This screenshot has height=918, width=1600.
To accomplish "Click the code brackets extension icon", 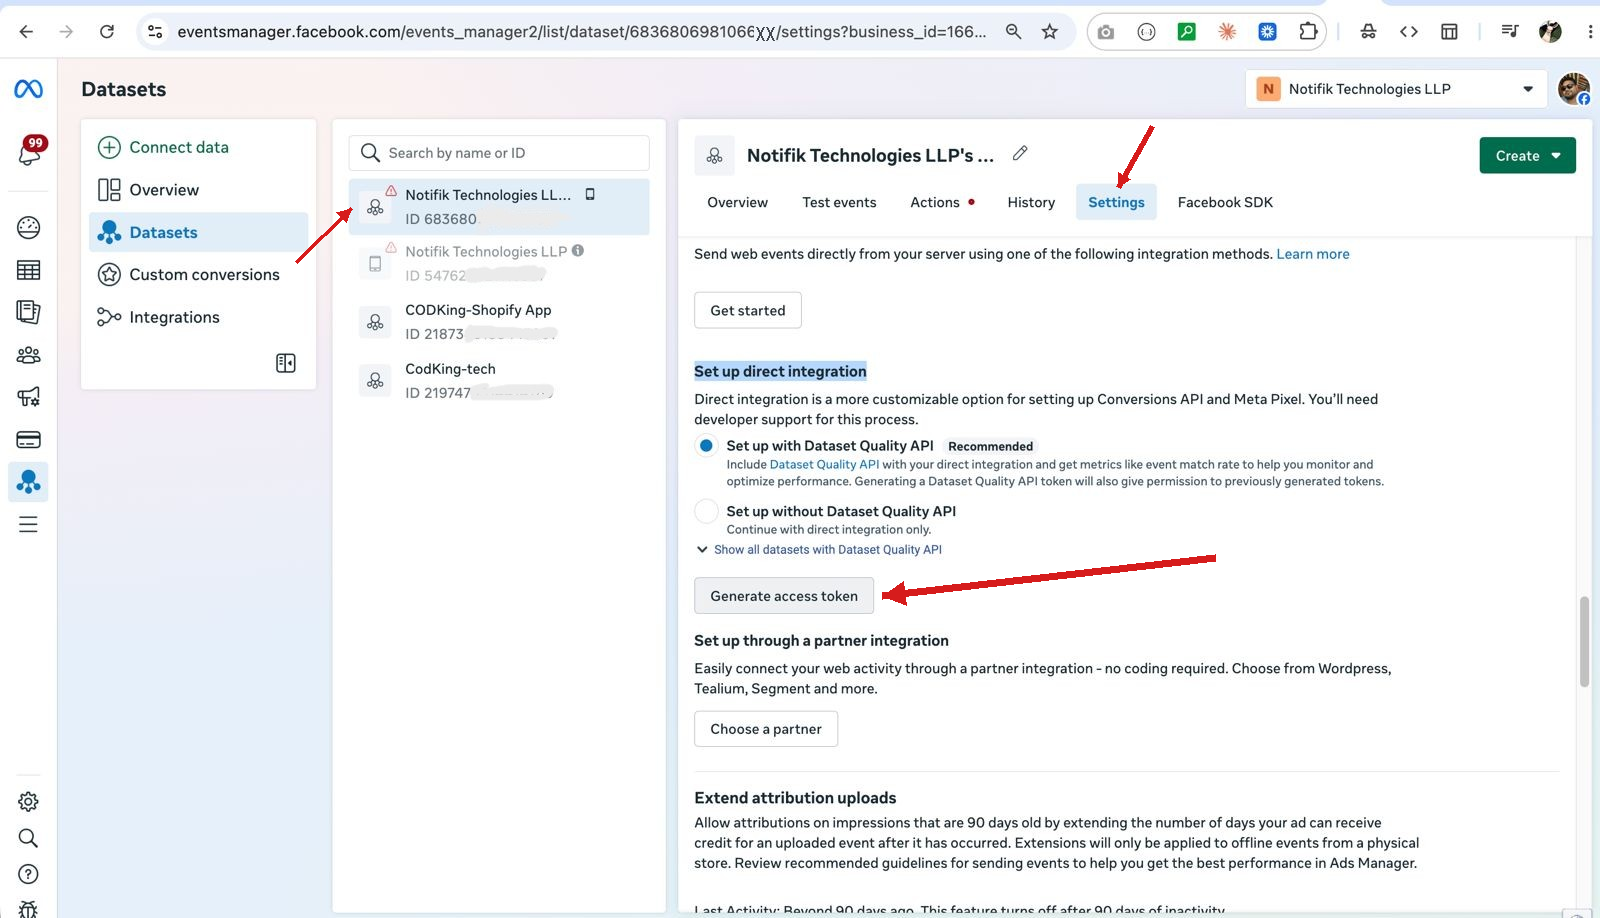I will (x=1408, y=32).
